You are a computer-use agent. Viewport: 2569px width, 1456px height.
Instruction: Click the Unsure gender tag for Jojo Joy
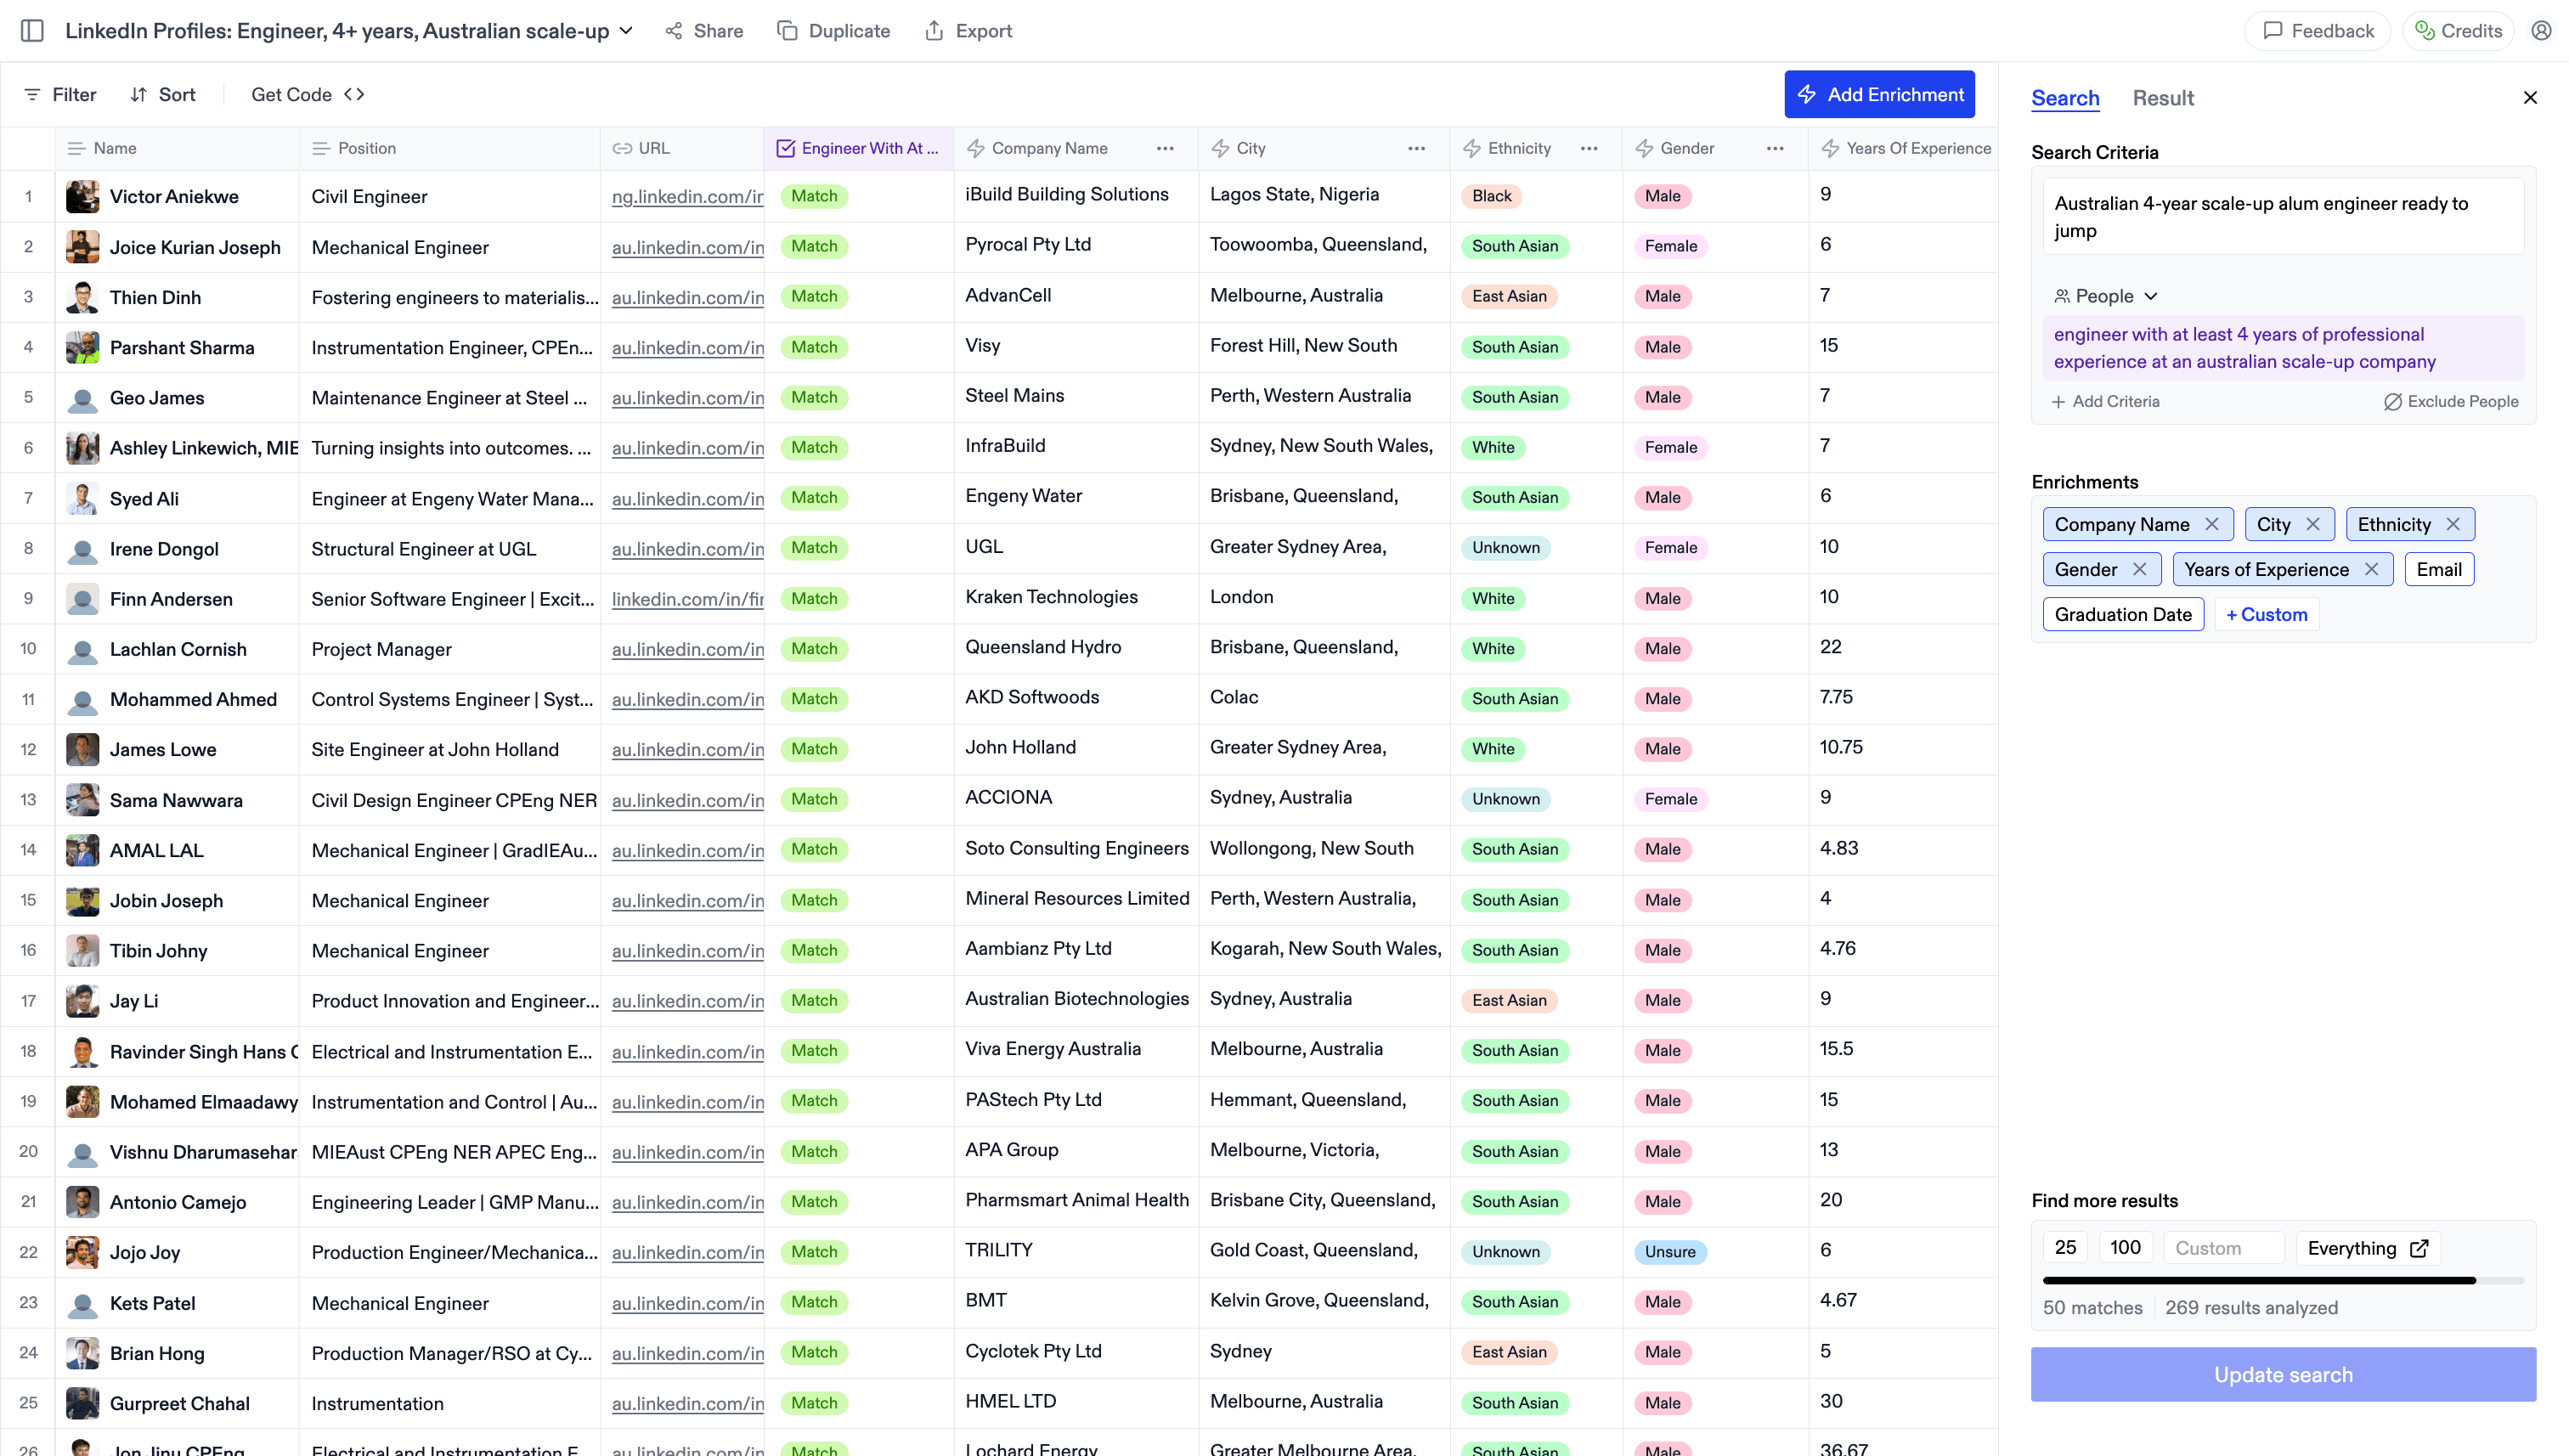click(1670, 1251)
